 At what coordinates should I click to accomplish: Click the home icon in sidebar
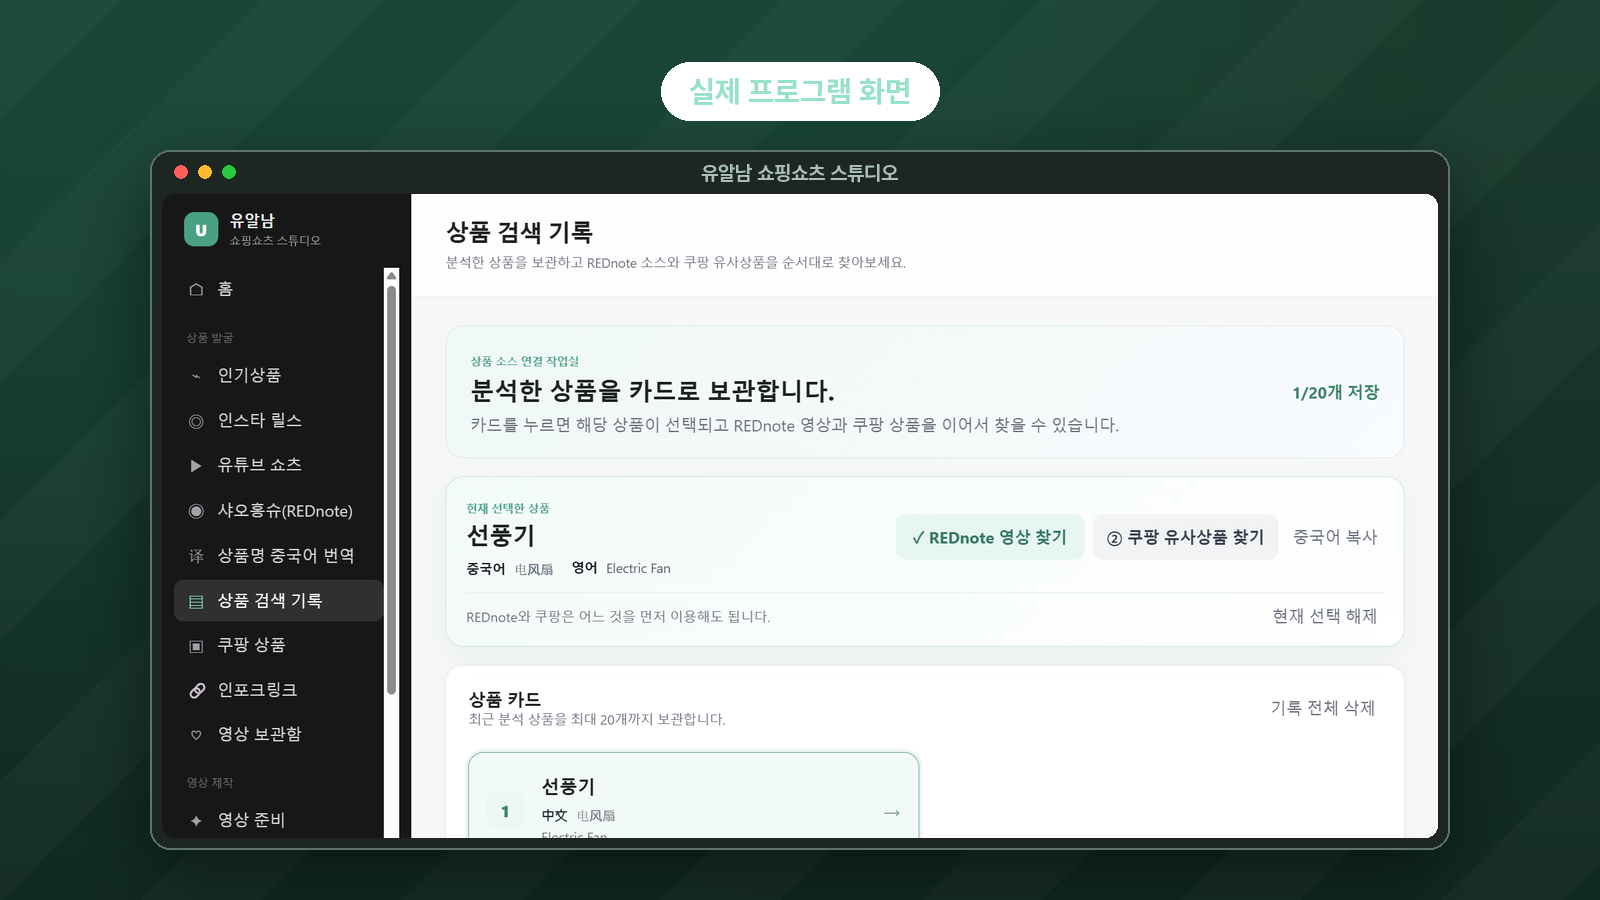196,289
